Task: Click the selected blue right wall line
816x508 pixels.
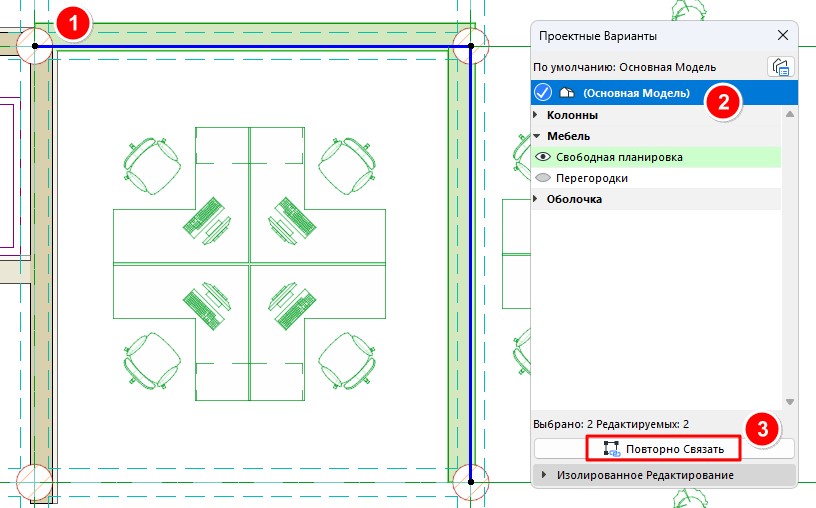Action: [470, 264]
